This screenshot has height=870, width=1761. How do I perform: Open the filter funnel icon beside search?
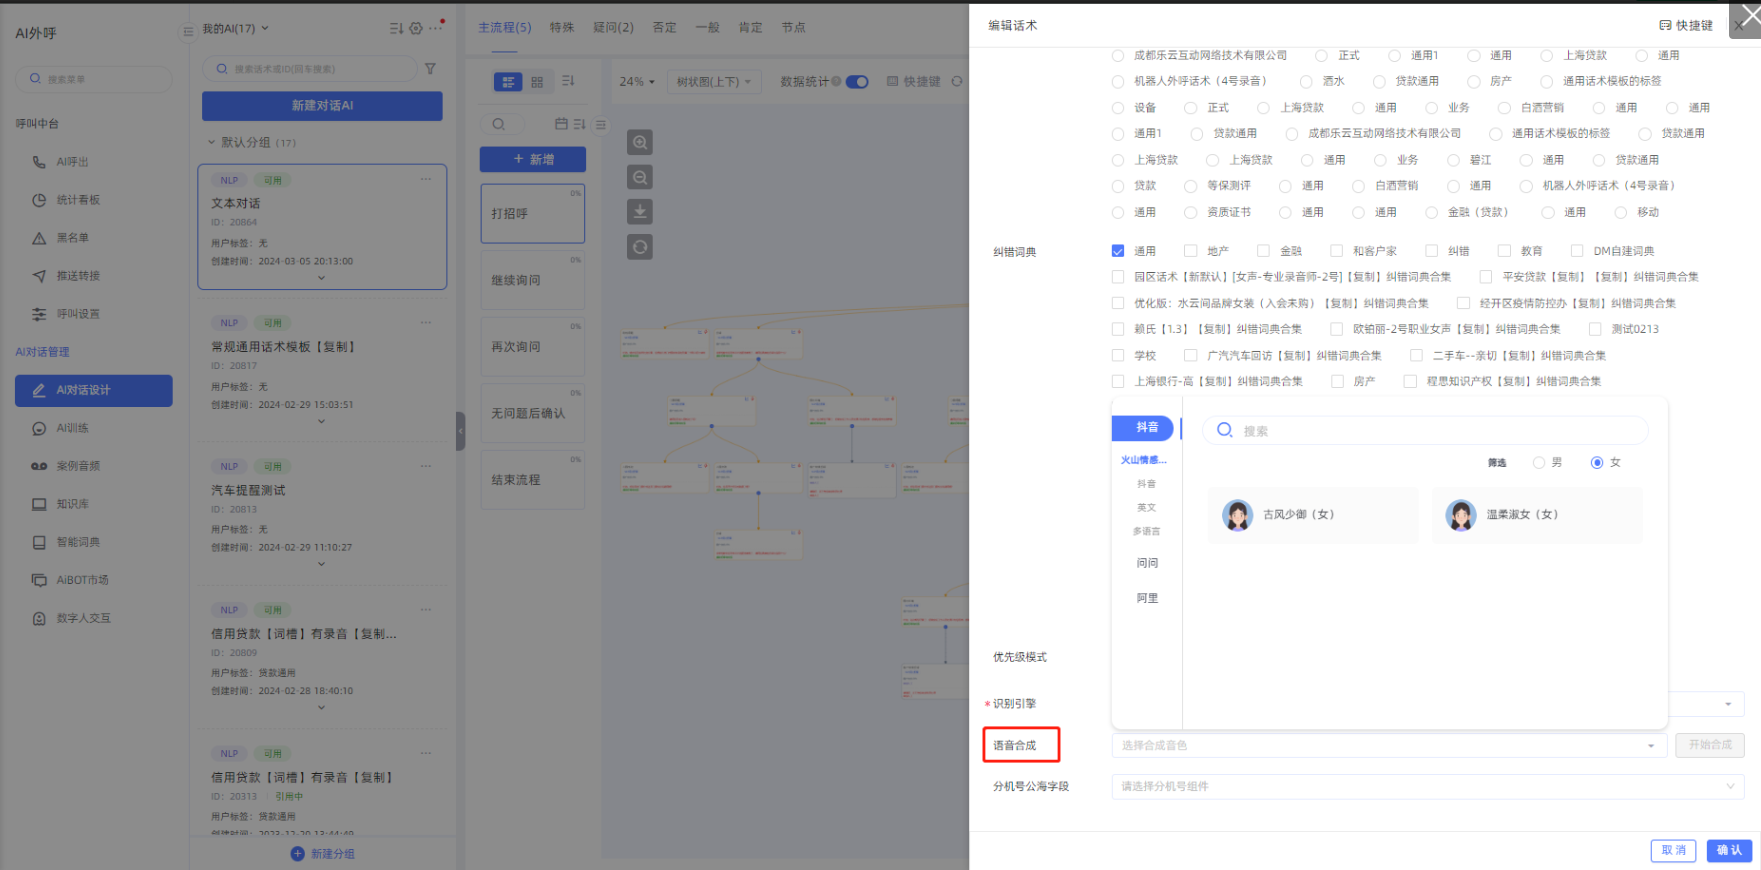pos(430,69)
